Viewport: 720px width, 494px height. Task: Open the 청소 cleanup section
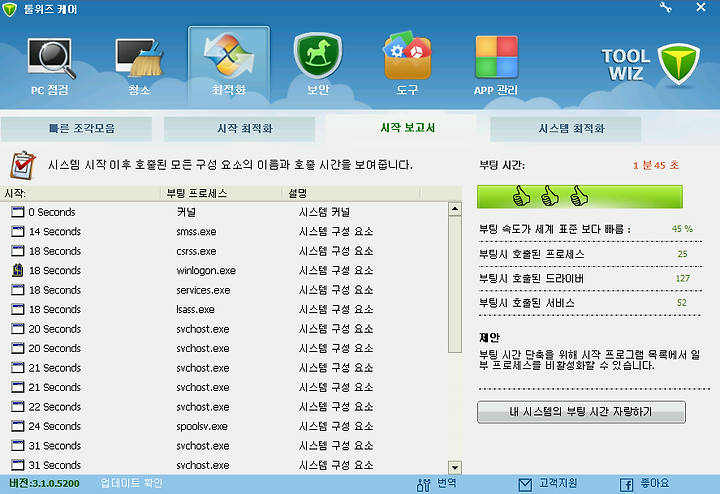(139, 67)
